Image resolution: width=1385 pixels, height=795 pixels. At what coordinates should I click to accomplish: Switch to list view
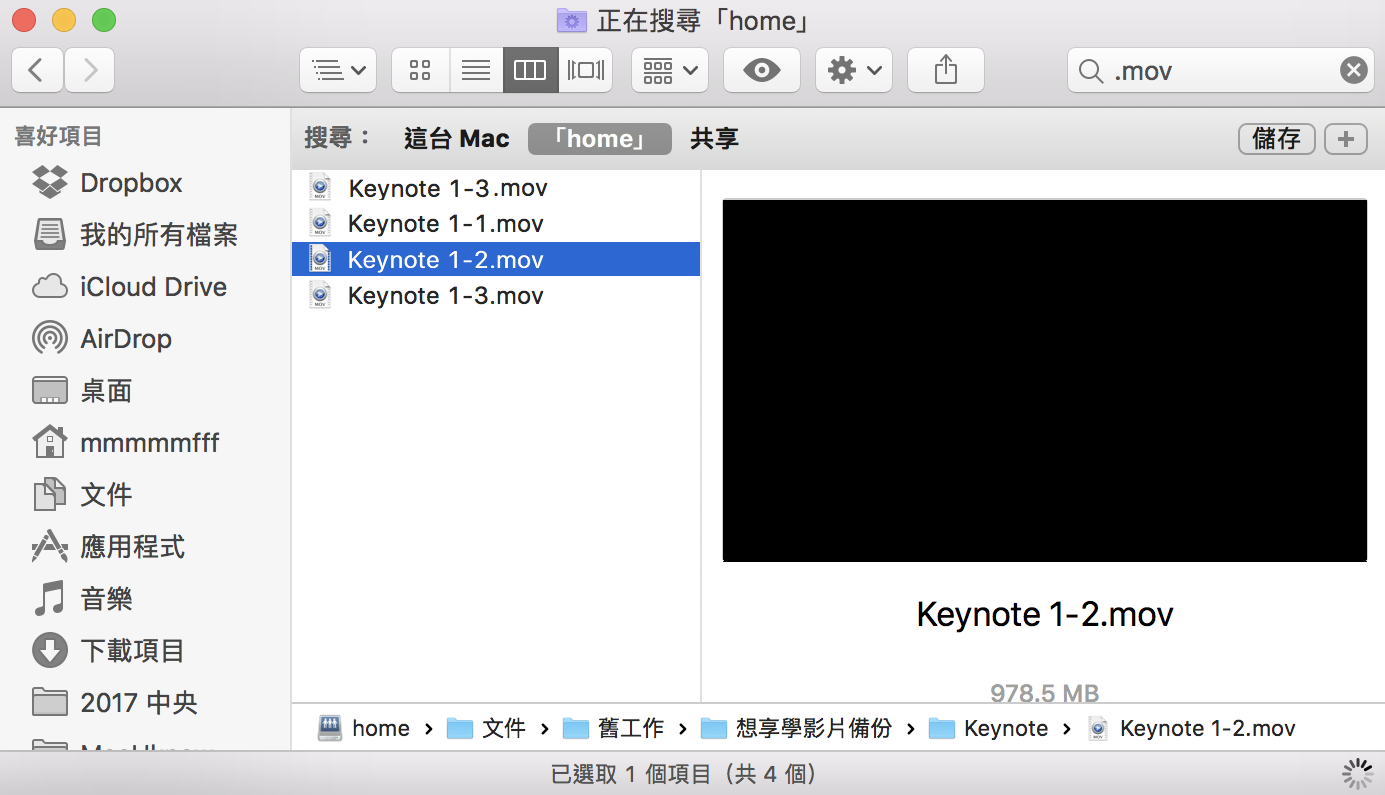(x=476, y=70)
